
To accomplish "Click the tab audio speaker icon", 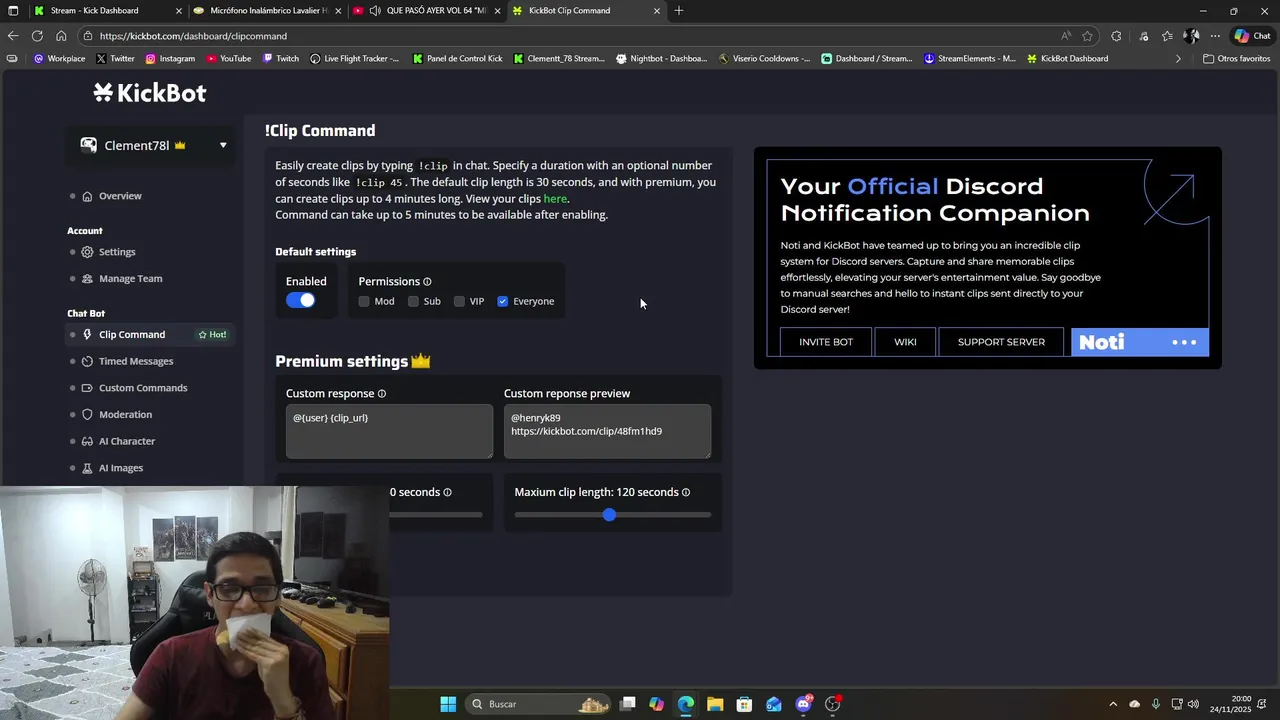I will click(375, 11).
